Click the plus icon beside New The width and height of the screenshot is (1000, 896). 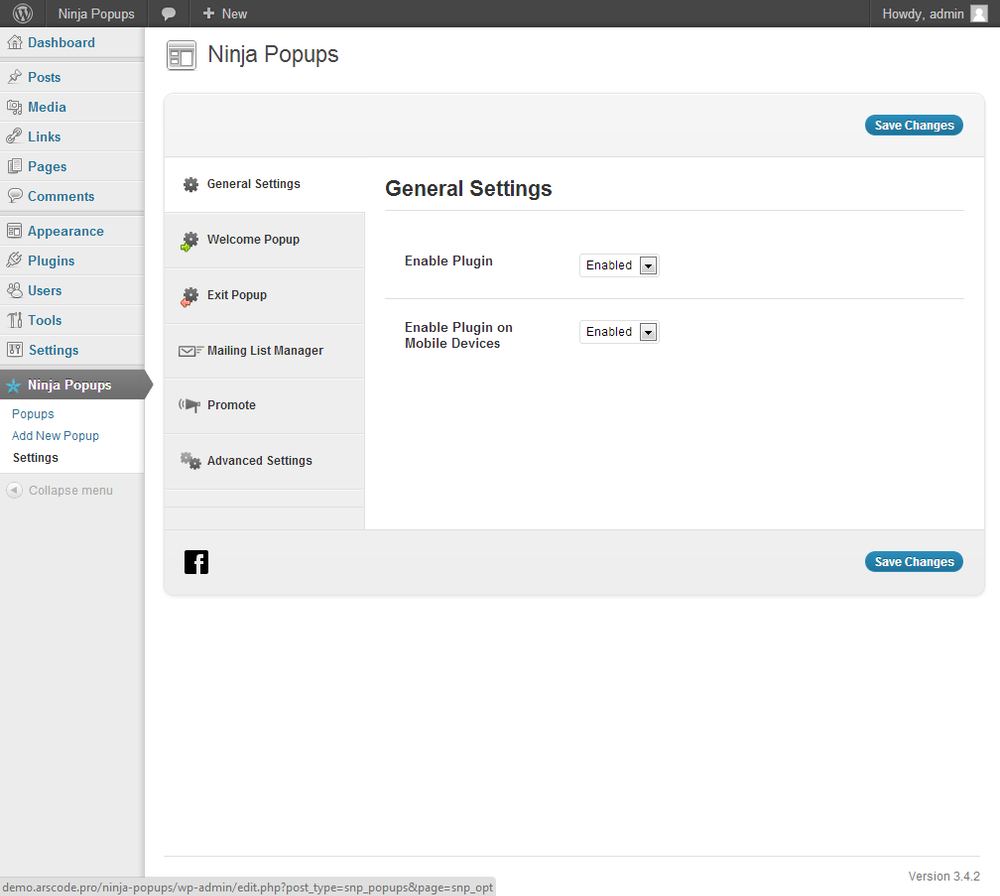click(x=209, y=13)
